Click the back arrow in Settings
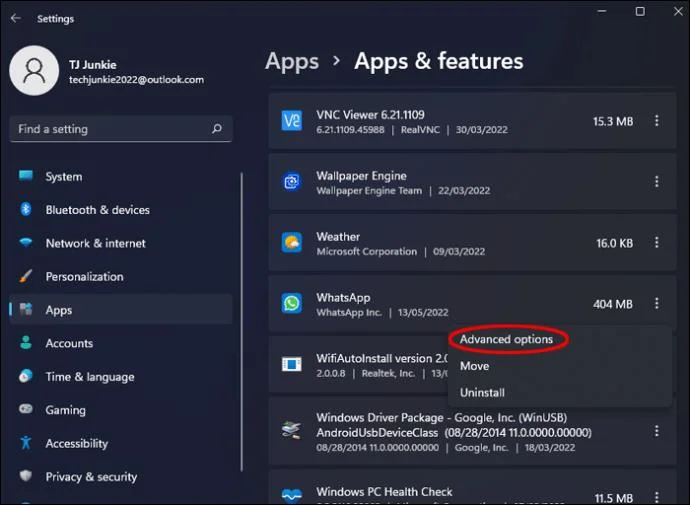690x505 pixels. [x=16, y=18]
